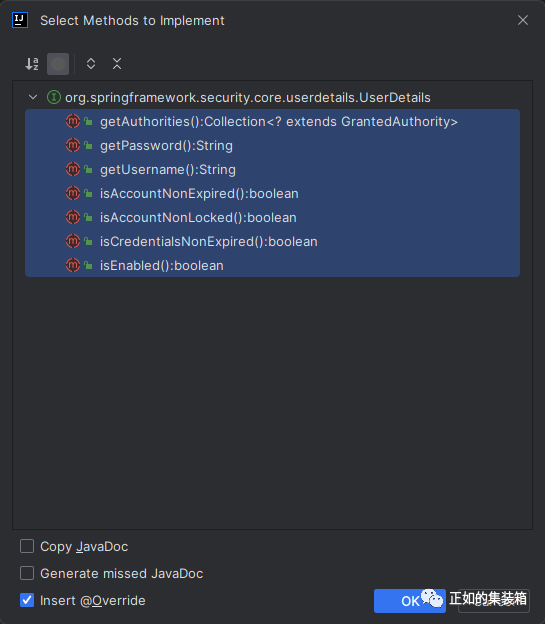Select the UserDetails interface icon
This screenshot has width=545, height=624.
tap(54, 97)
